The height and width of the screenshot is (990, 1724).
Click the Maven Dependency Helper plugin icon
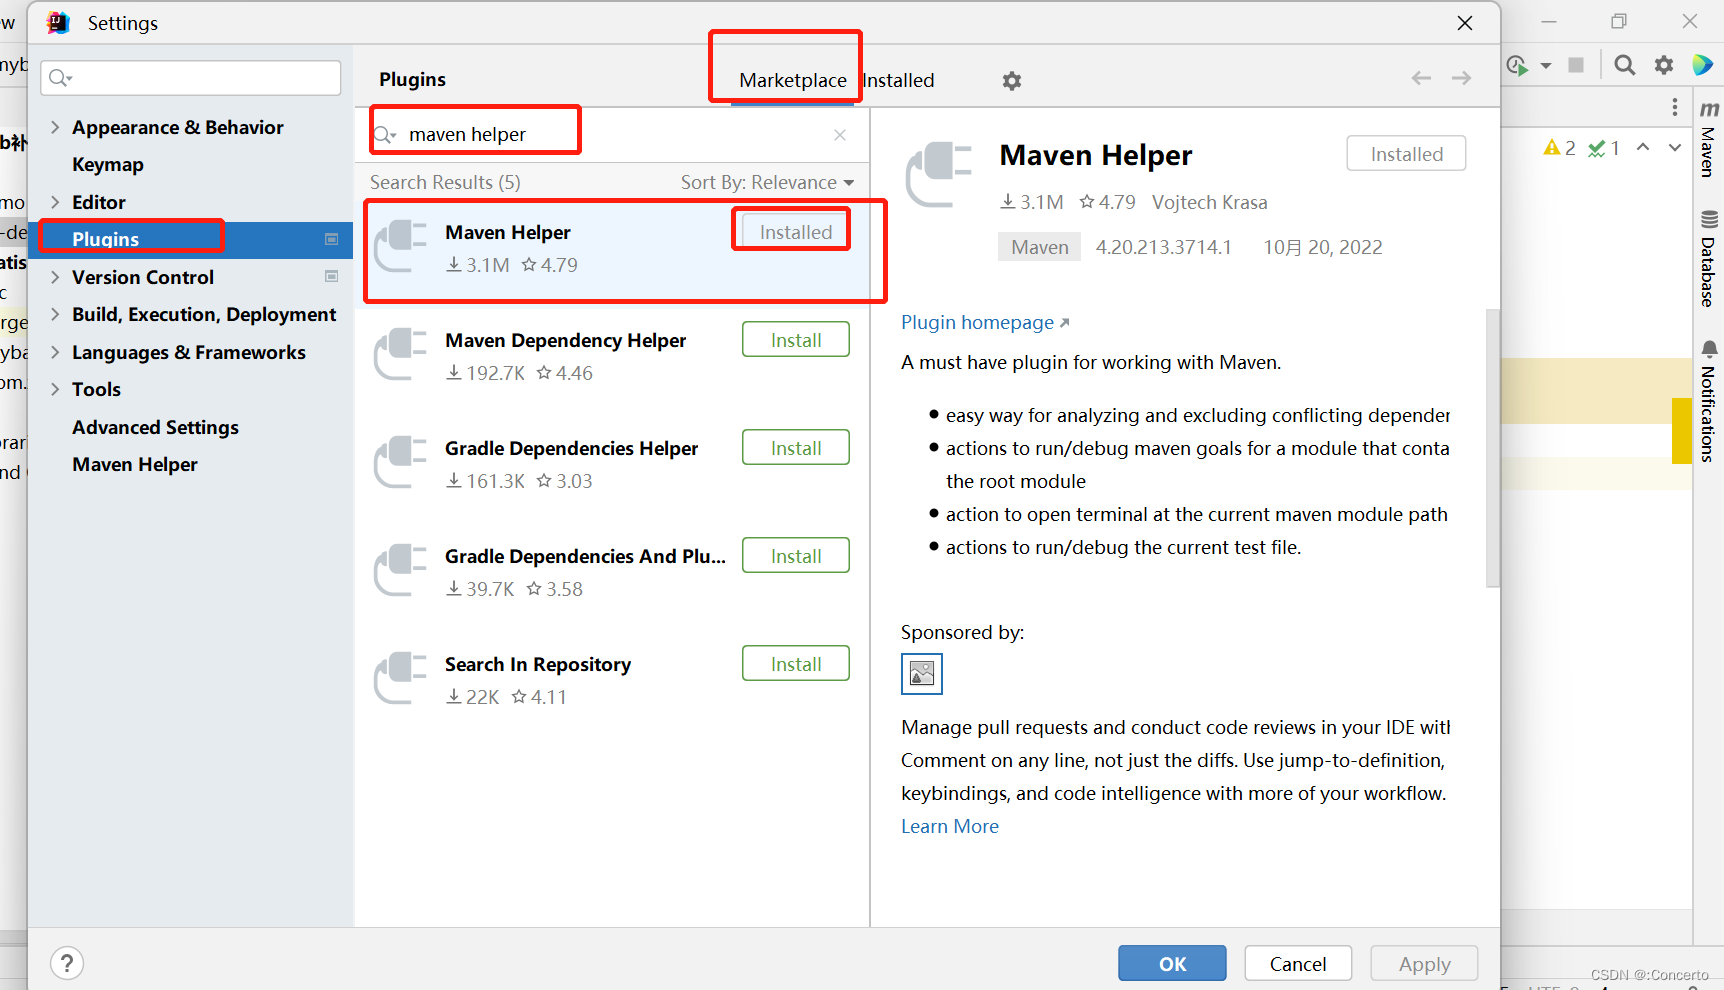(x=401, y=354)
